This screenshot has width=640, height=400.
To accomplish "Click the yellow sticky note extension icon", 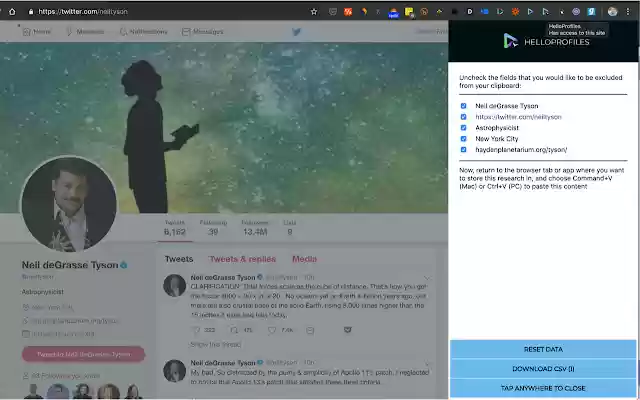I will coord(409,12).
